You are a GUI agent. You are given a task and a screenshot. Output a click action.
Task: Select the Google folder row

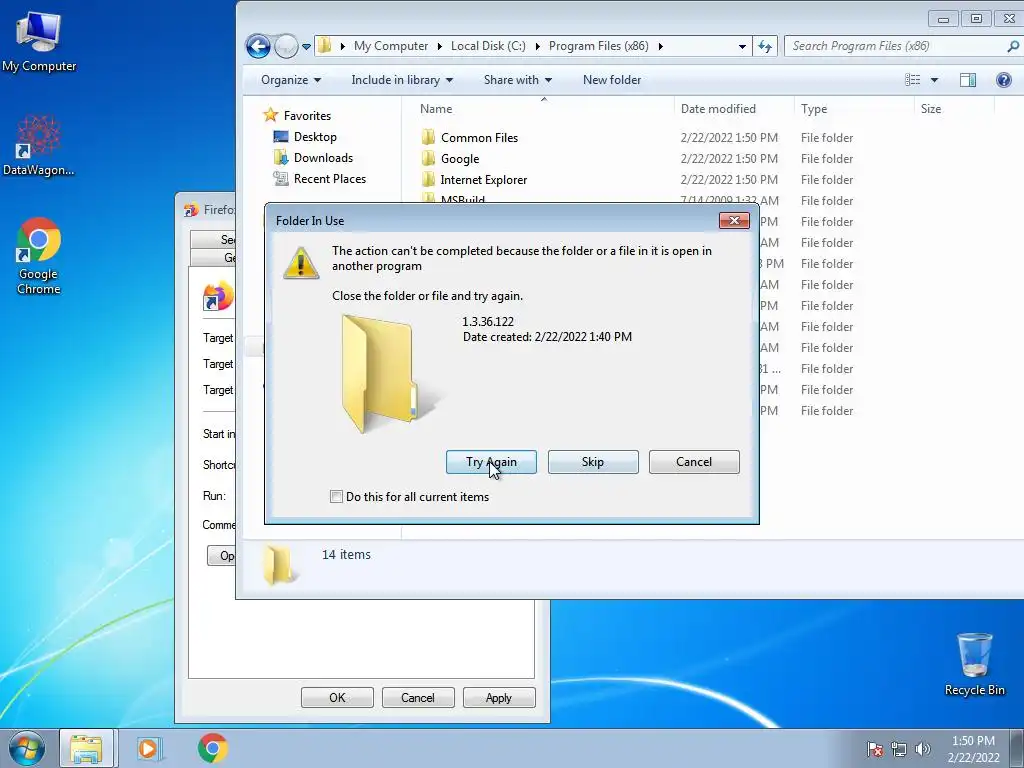[460, 159]
